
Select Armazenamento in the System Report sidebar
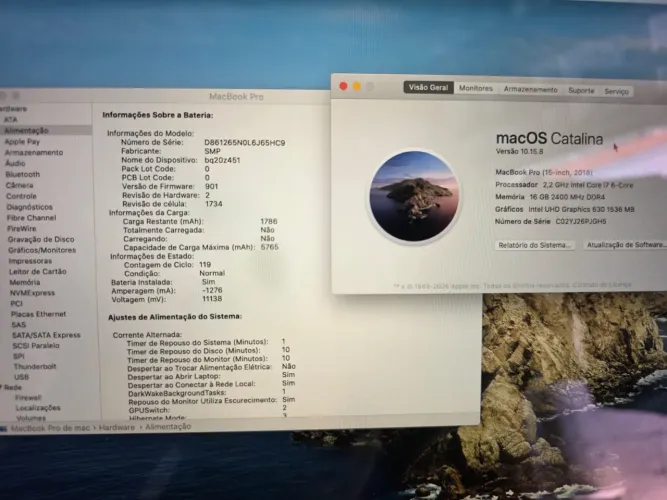pyautogui.click(x=34, y=152)
